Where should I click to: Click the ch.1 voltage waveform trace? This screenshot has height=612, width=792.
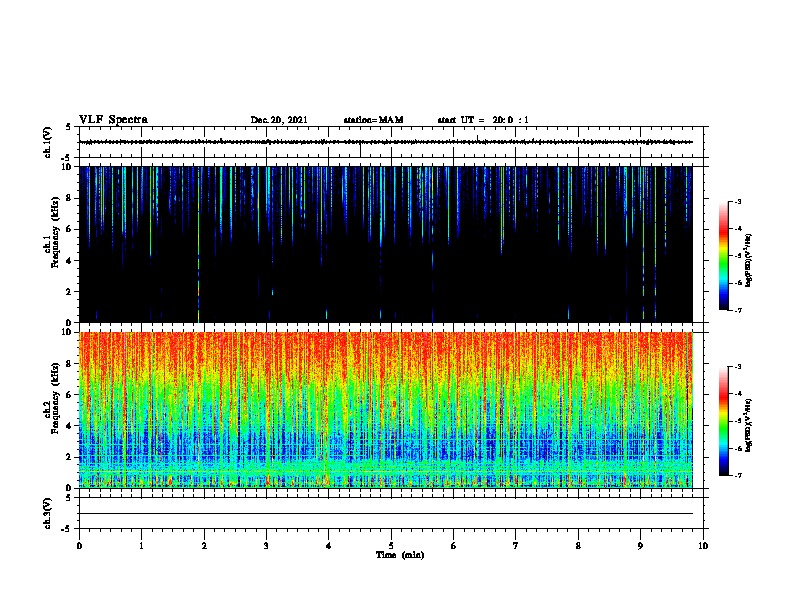click(x=386, y=142)
